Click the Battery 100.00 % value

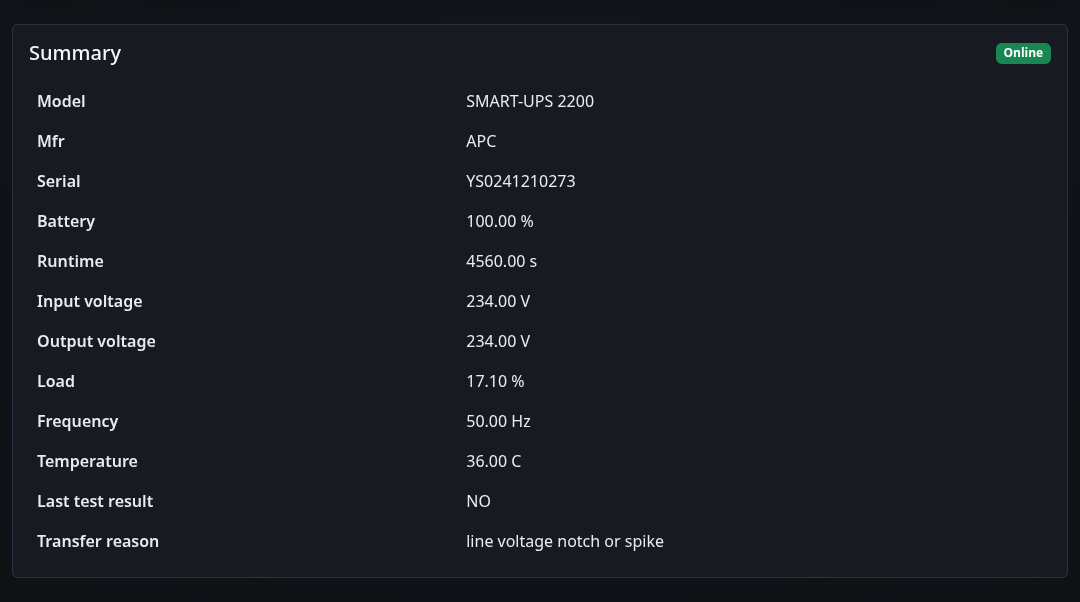point(500,221)
